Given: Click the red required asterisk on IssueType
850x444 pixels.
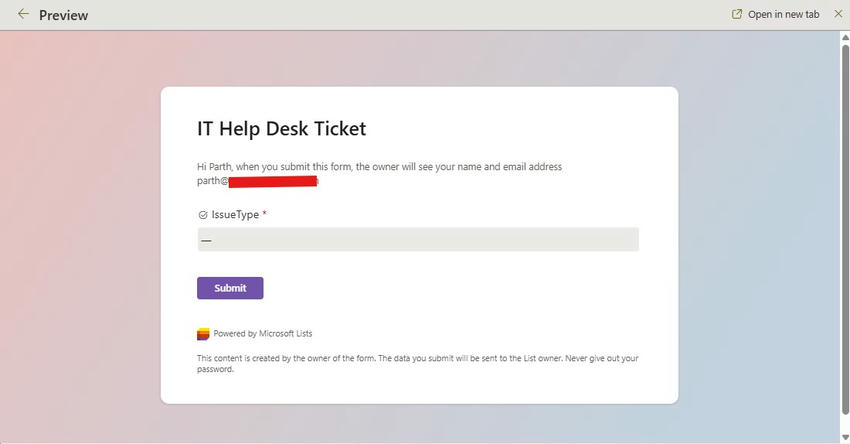Looking at the screenshot, I should click(x=264, y=214).
